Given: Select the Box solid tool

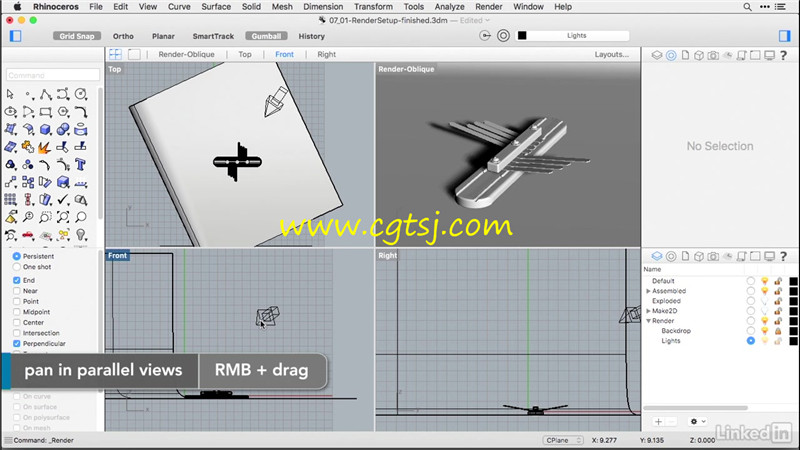Looking at the screenshot, I should tap(45, 130).
